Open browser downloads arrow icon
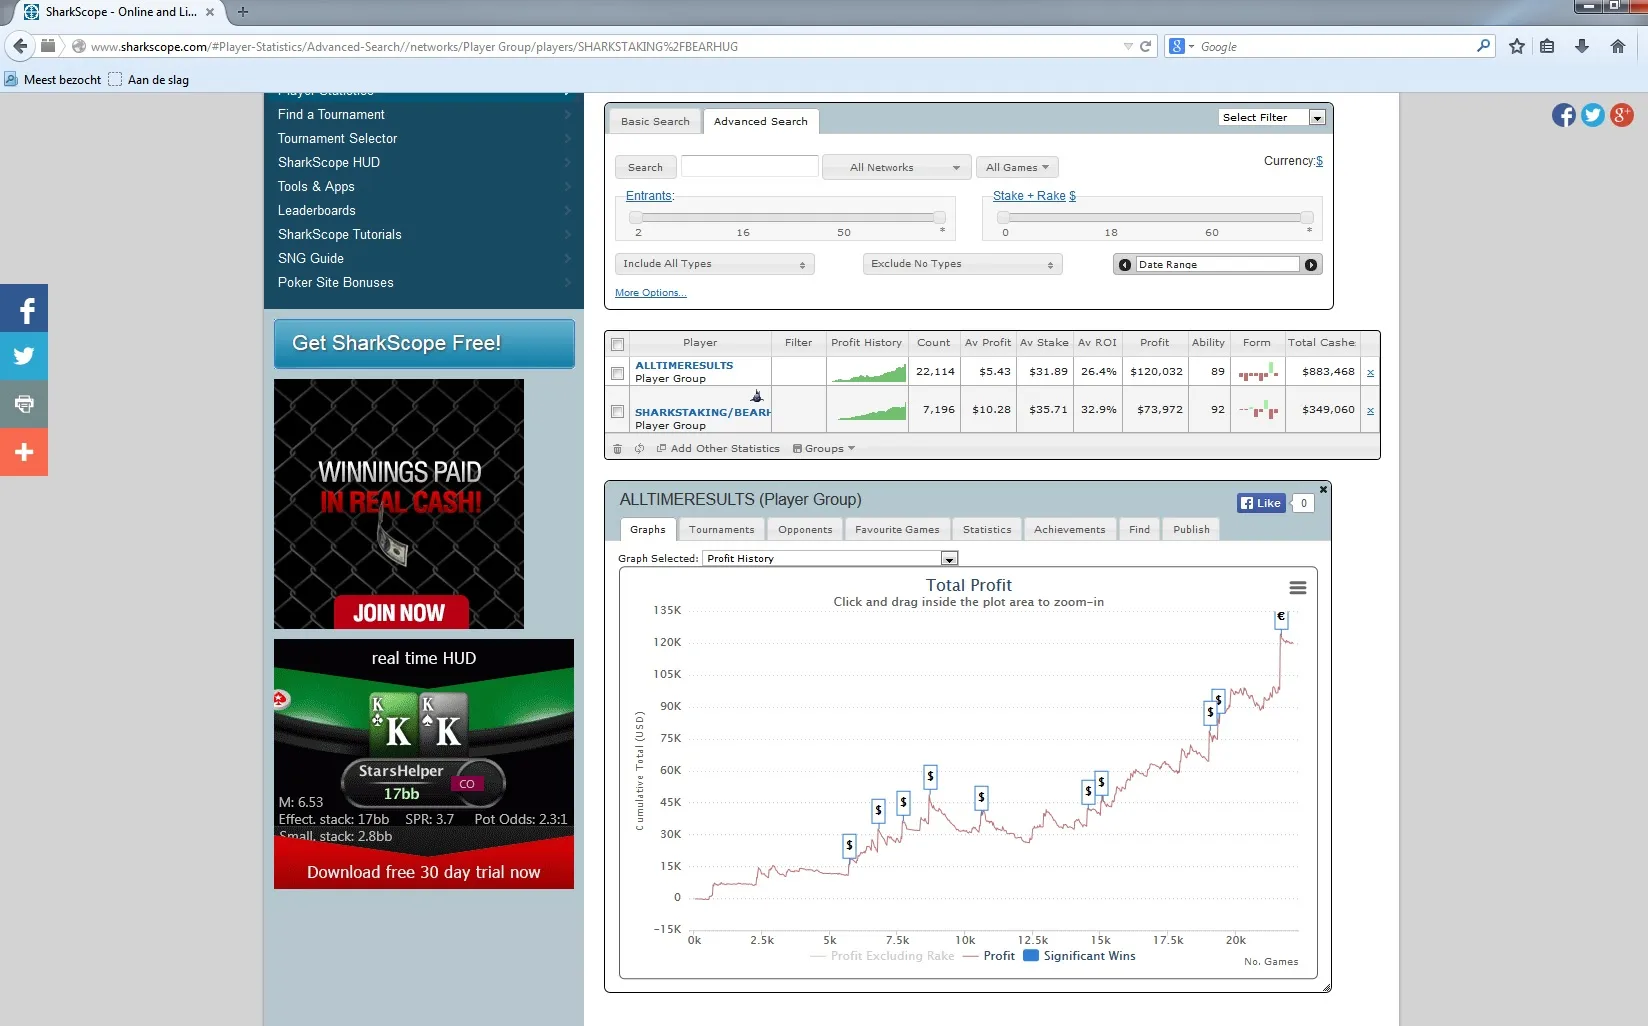 coord(1582,46)
